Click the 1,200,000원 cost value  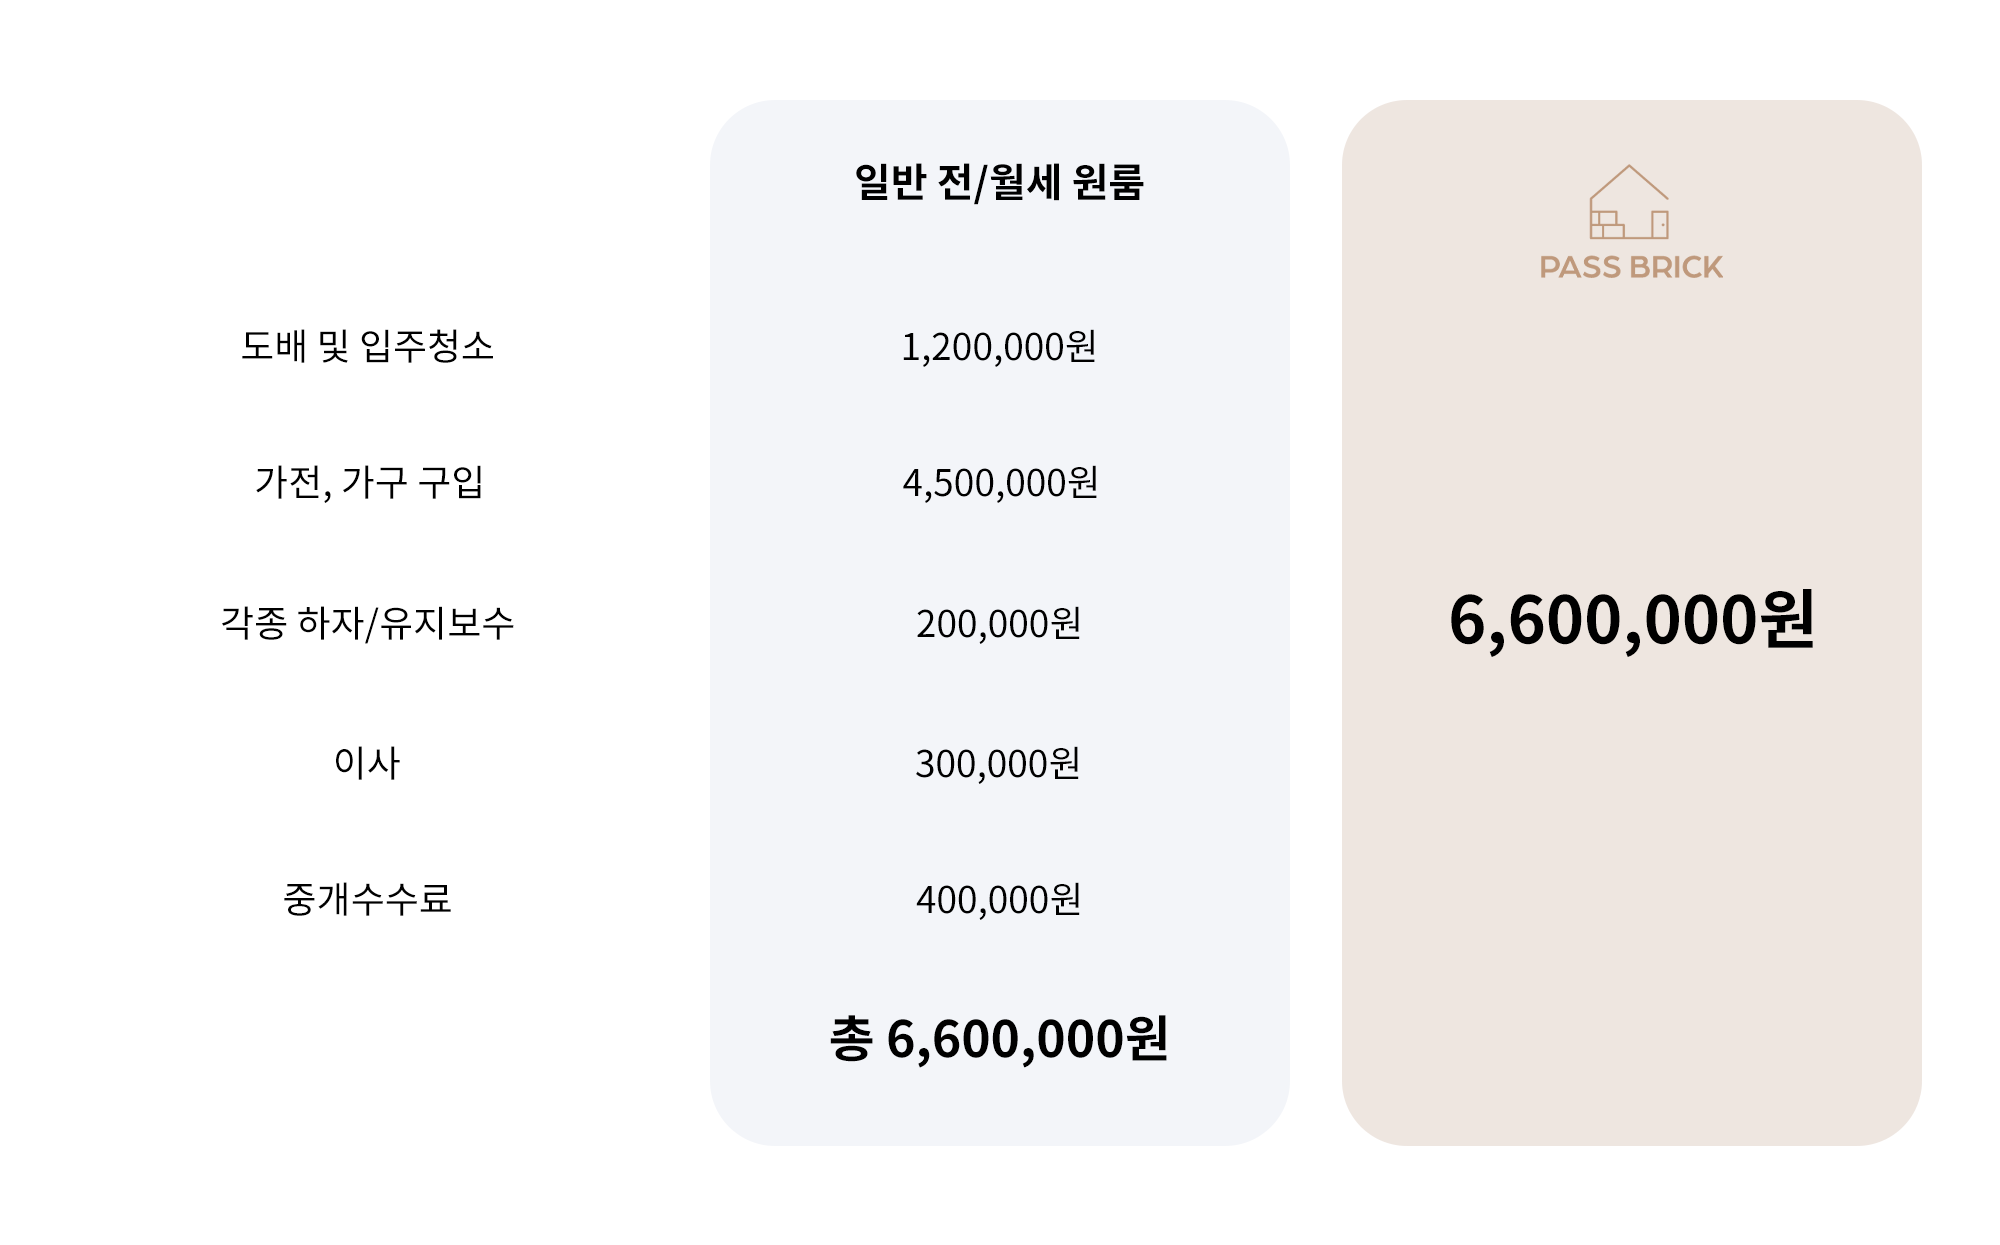click(999, 347)
